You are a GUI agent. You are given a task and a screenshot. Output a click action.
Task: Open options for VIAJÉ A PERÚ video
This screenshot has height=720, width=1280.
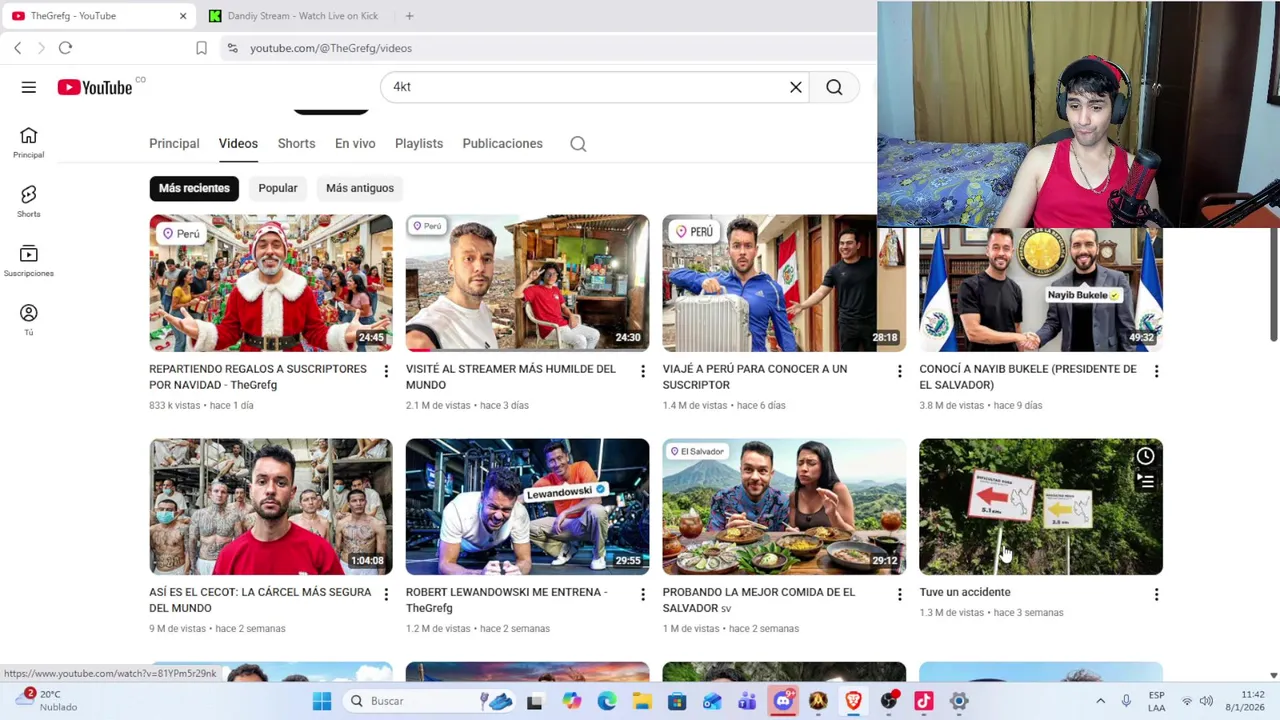899,371
